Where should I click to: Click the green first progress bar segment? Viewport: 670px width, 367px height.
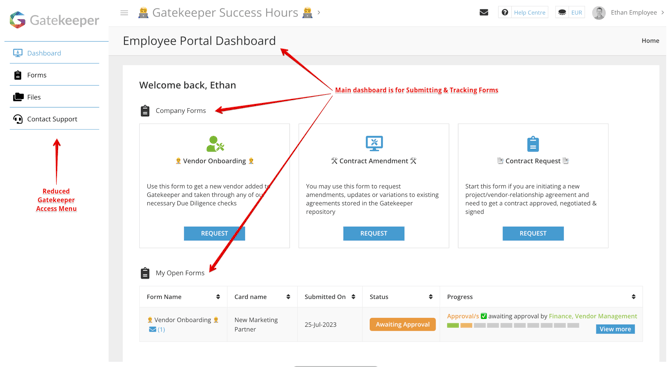click(x=453, y=326)
